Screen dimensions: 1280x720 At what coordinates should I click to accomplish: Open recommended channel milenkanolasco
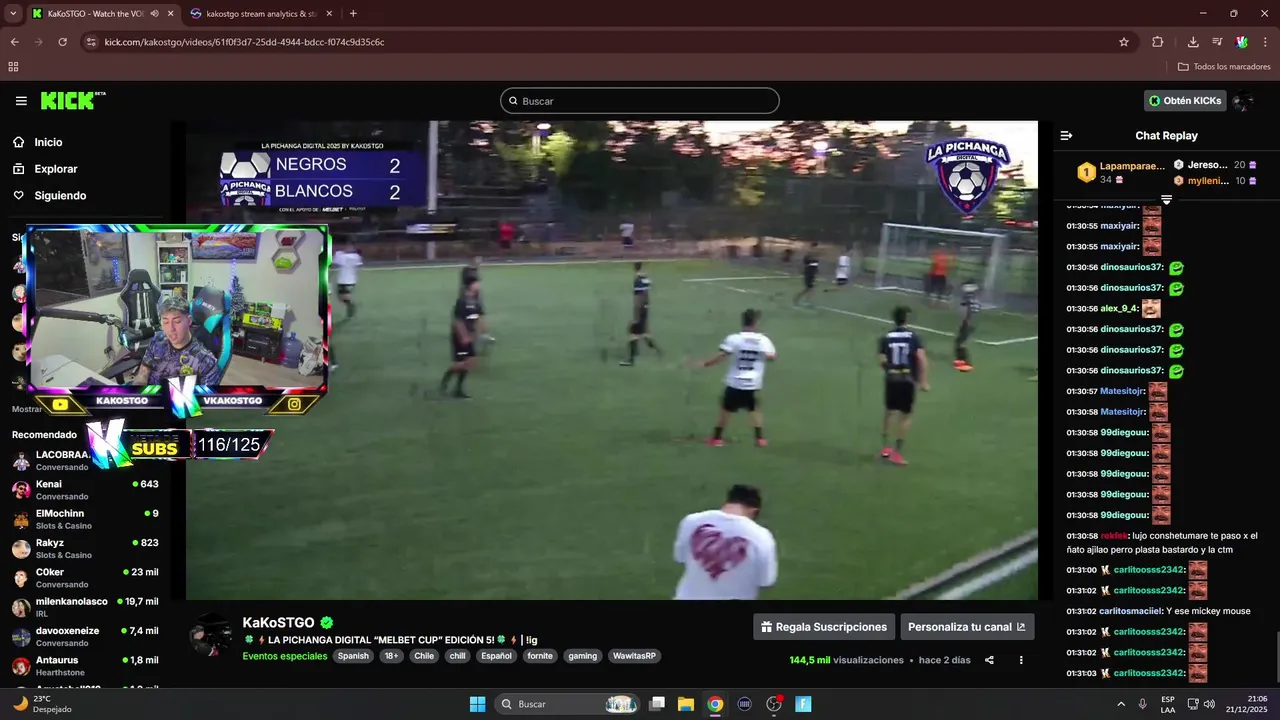click(x=86, y=607)
